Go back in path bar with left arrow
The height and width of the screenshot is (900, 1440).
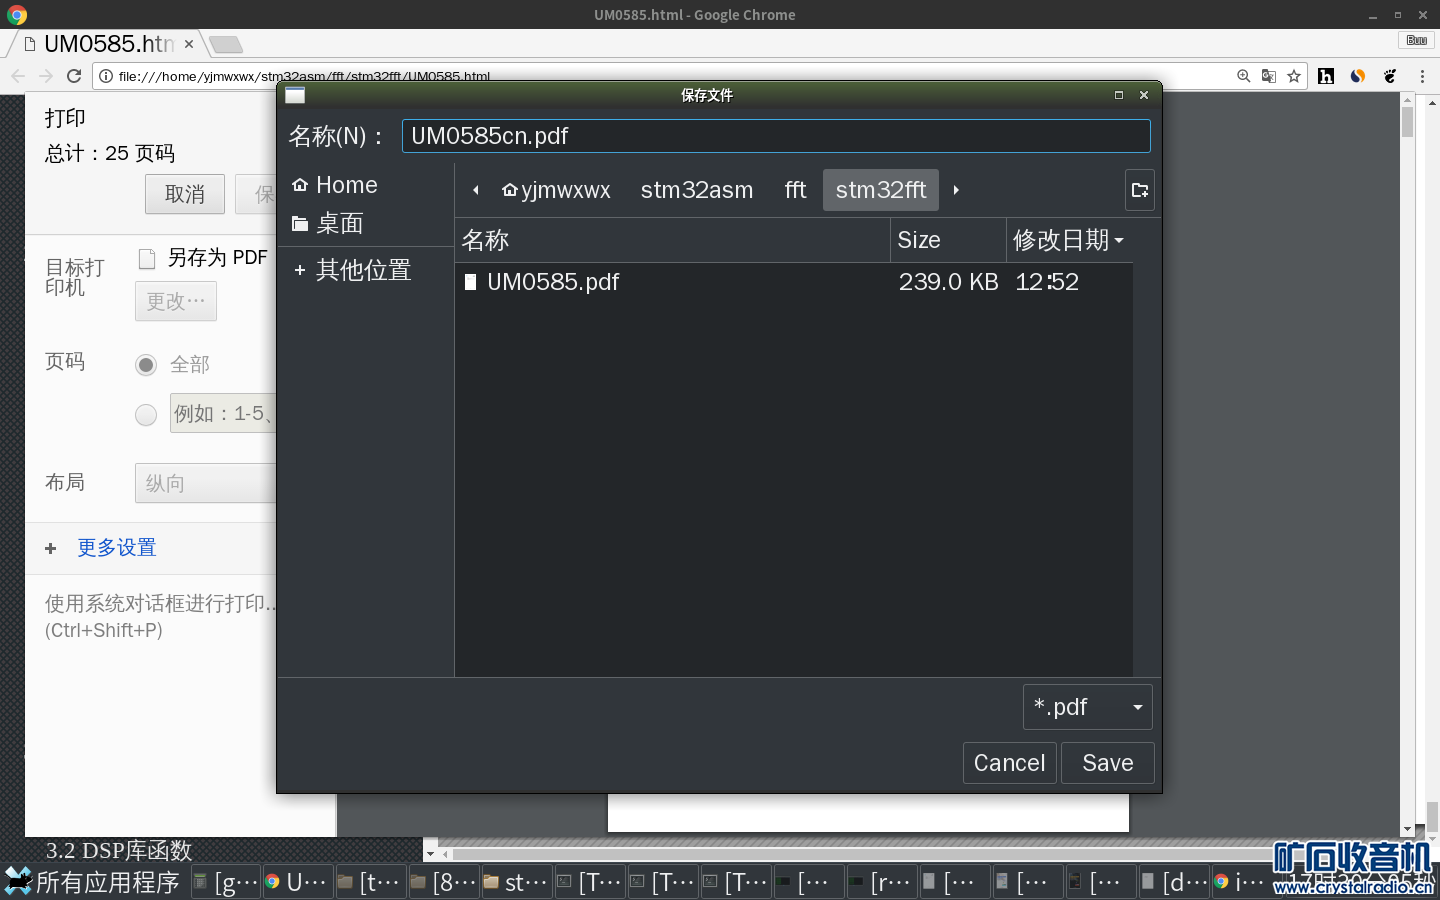(x=476, y=190)
